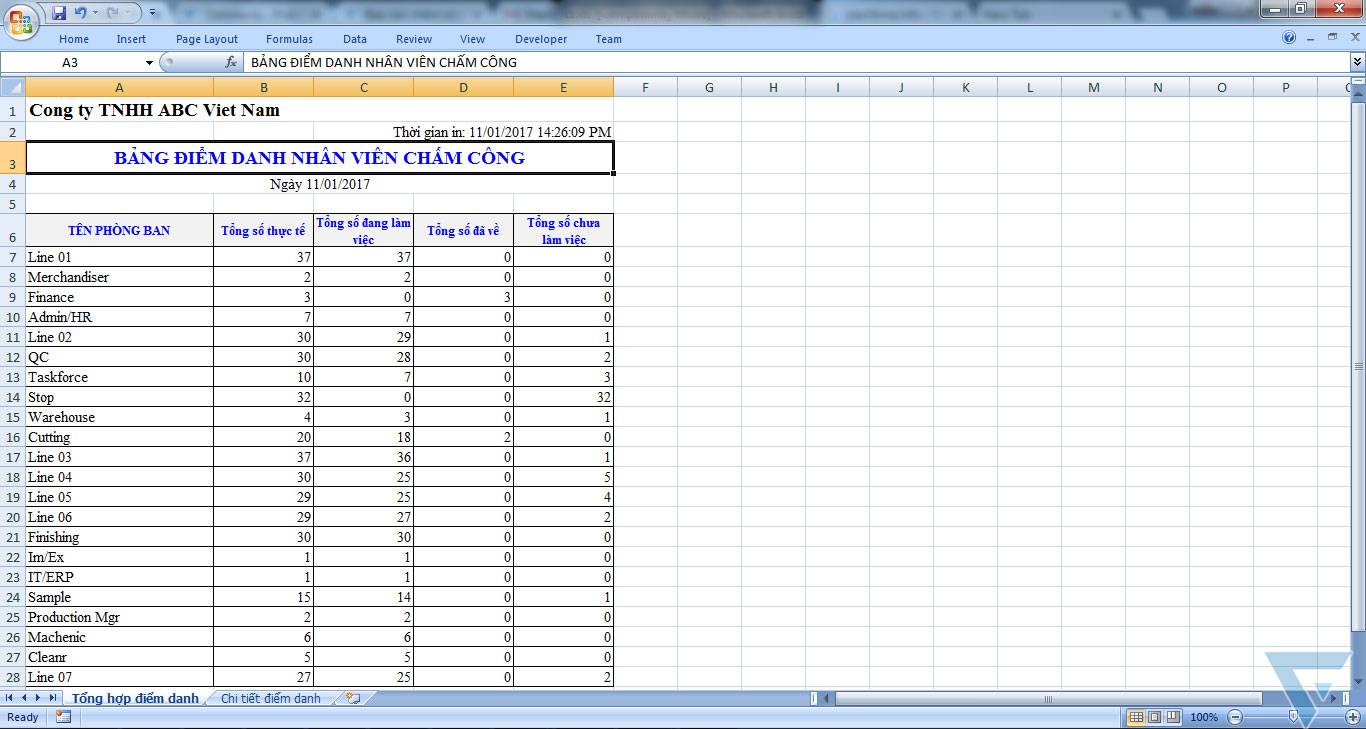Screen dimensions: 1366x729
Task: Open the Developer ribbon tab
Action: click(x=541, y=39)
